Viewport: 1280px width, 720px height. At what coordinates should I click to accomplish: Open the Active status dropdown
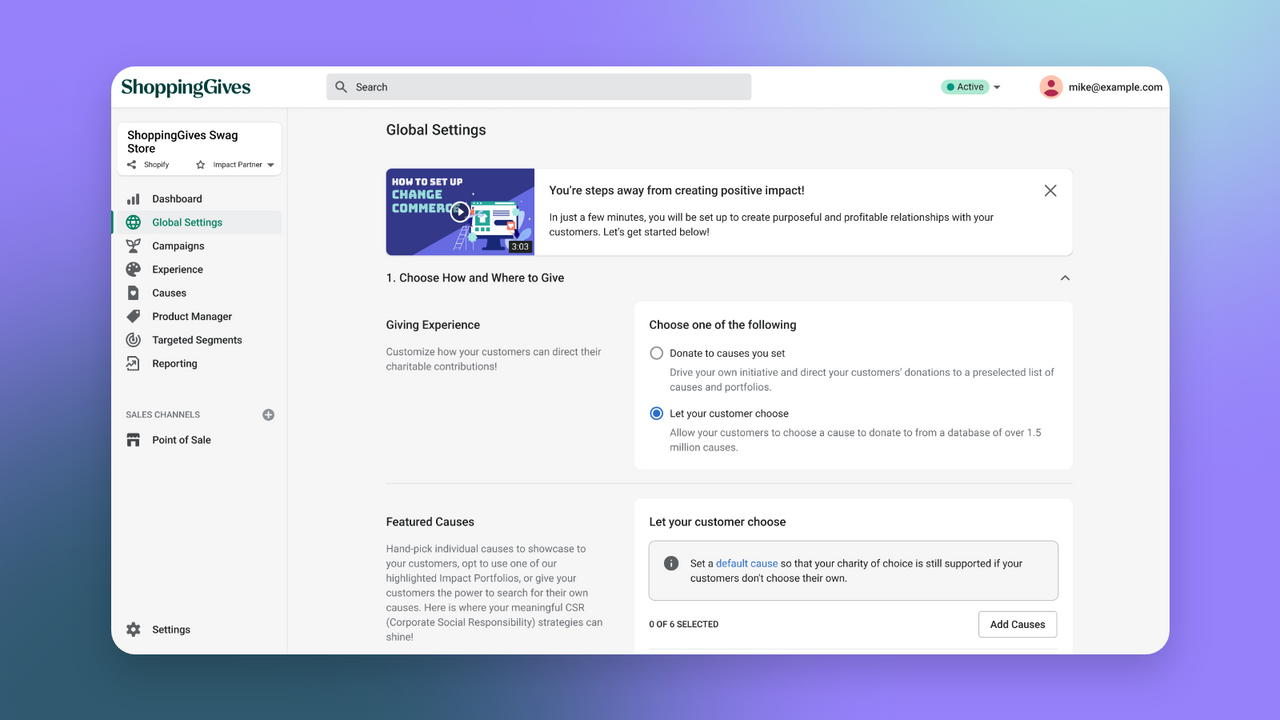pos(971,87)
